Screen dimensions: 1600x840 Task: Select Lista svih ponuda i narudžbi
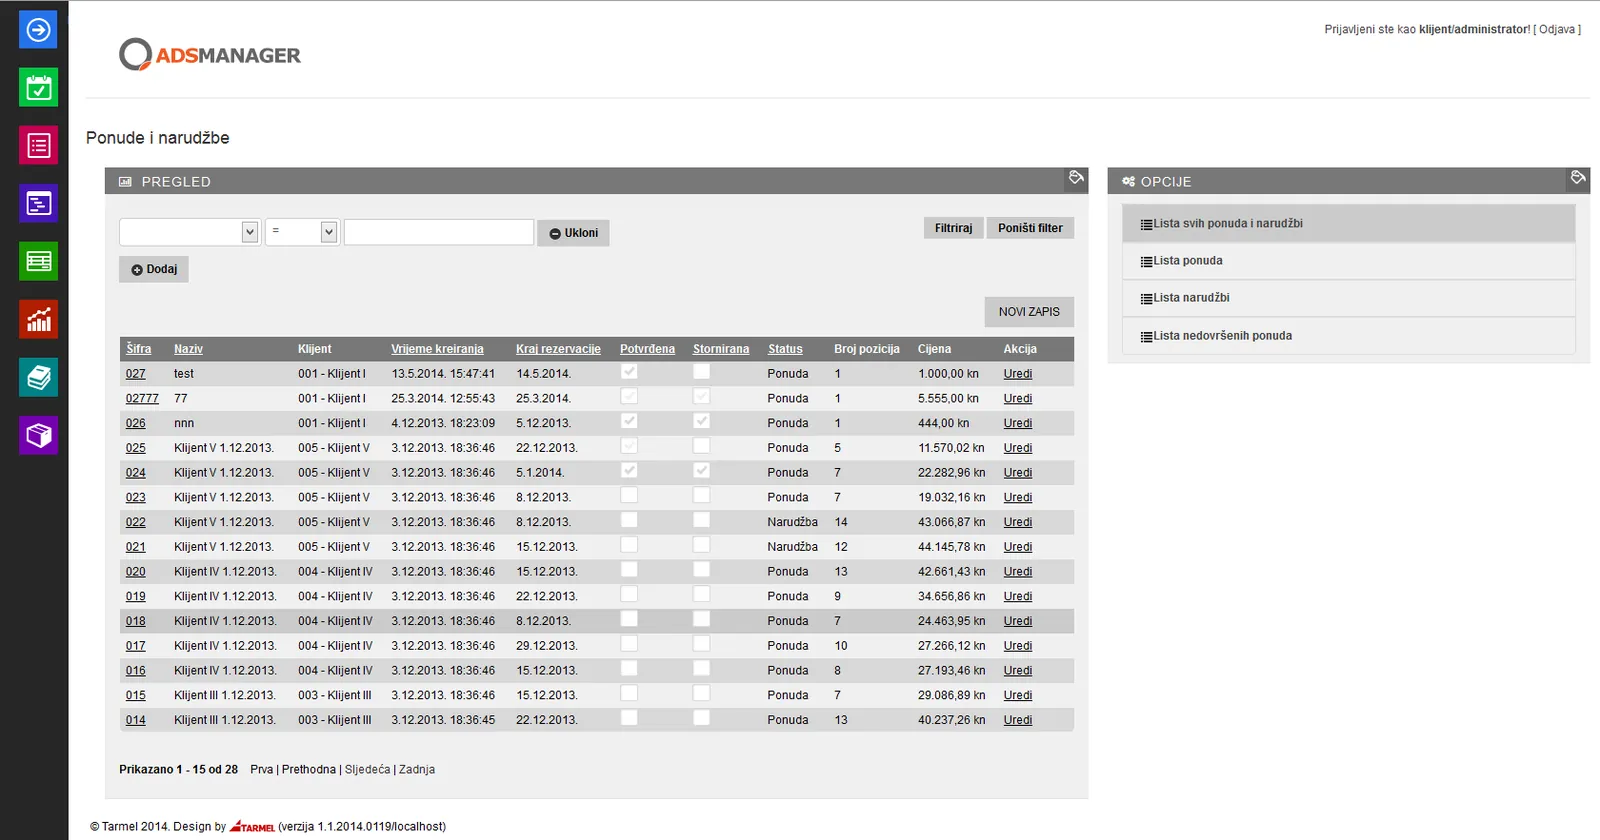tap(1348, 224)
